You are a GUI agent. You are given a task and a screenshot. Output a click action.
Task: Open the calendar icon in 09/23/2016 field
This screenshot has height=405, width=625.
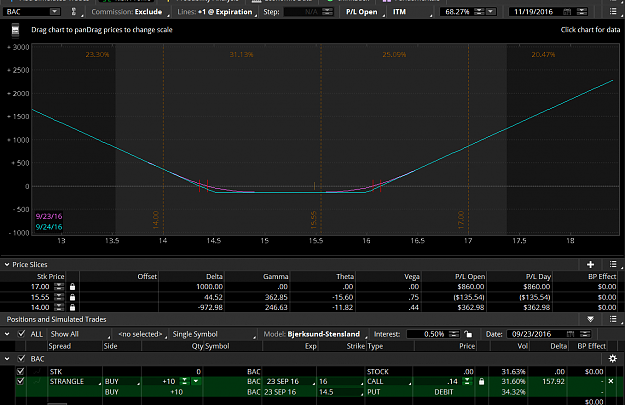(x=570, y=334)
